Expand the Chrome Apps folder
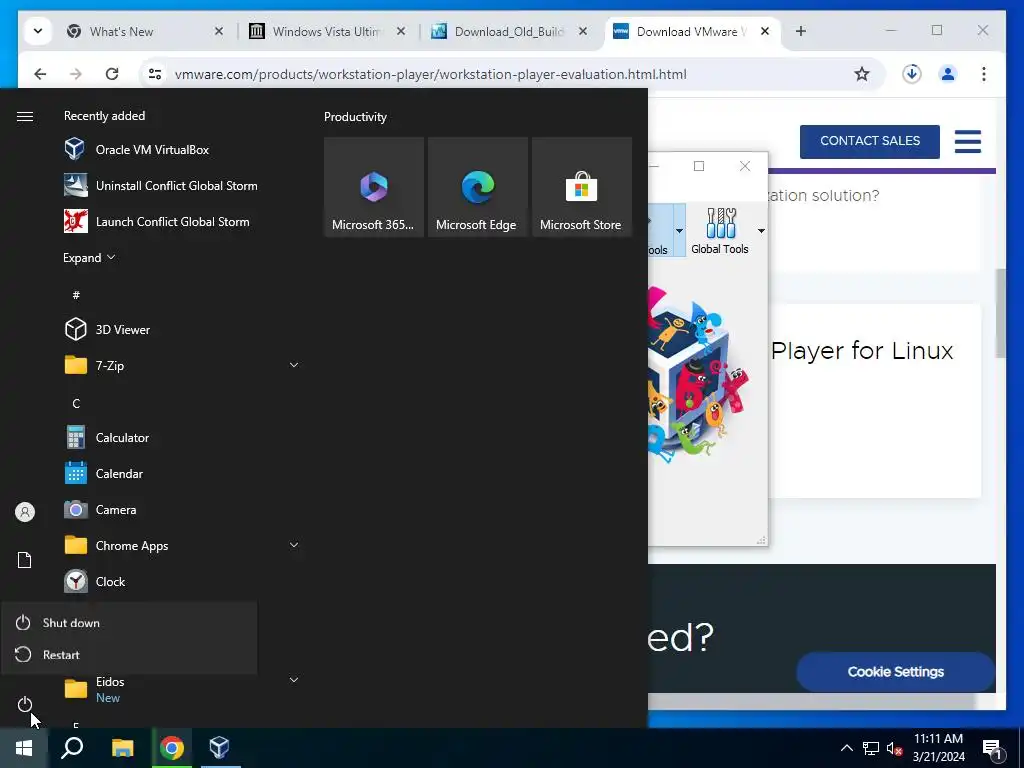The width and height of the screenshot is (1024, 768). pyautogui.click(x=294, y=545)
